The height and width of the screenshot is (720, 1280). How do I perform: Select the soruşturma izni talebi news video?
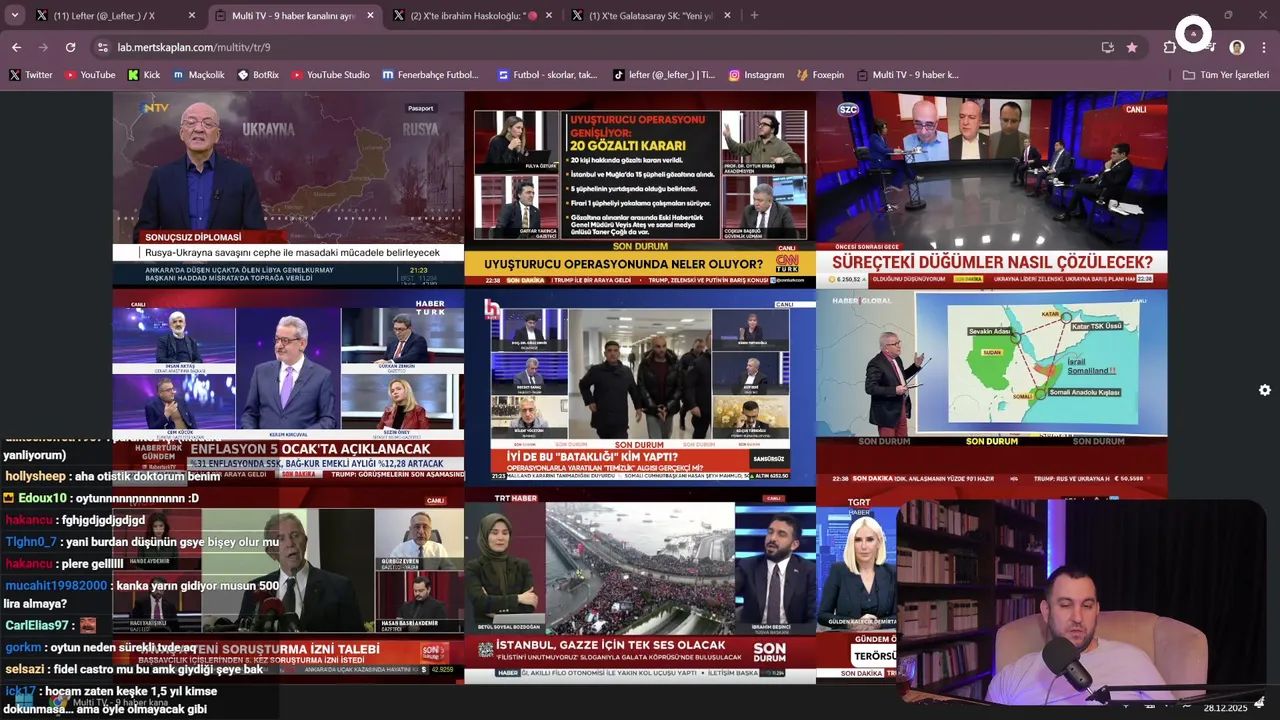(288, 586)
